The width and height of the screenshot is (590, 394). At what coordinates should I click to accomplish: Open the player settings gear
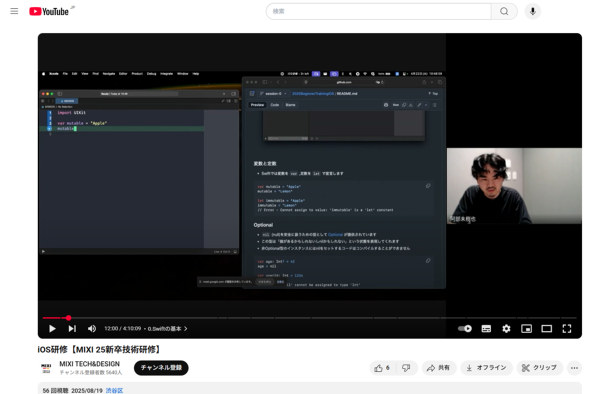[x=506, y=329]
